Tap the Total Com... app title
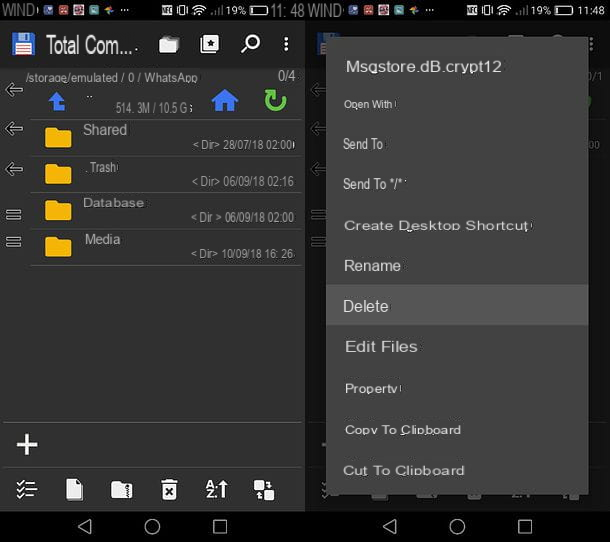This screenshot has width=610, height=542. pos(91,45)
